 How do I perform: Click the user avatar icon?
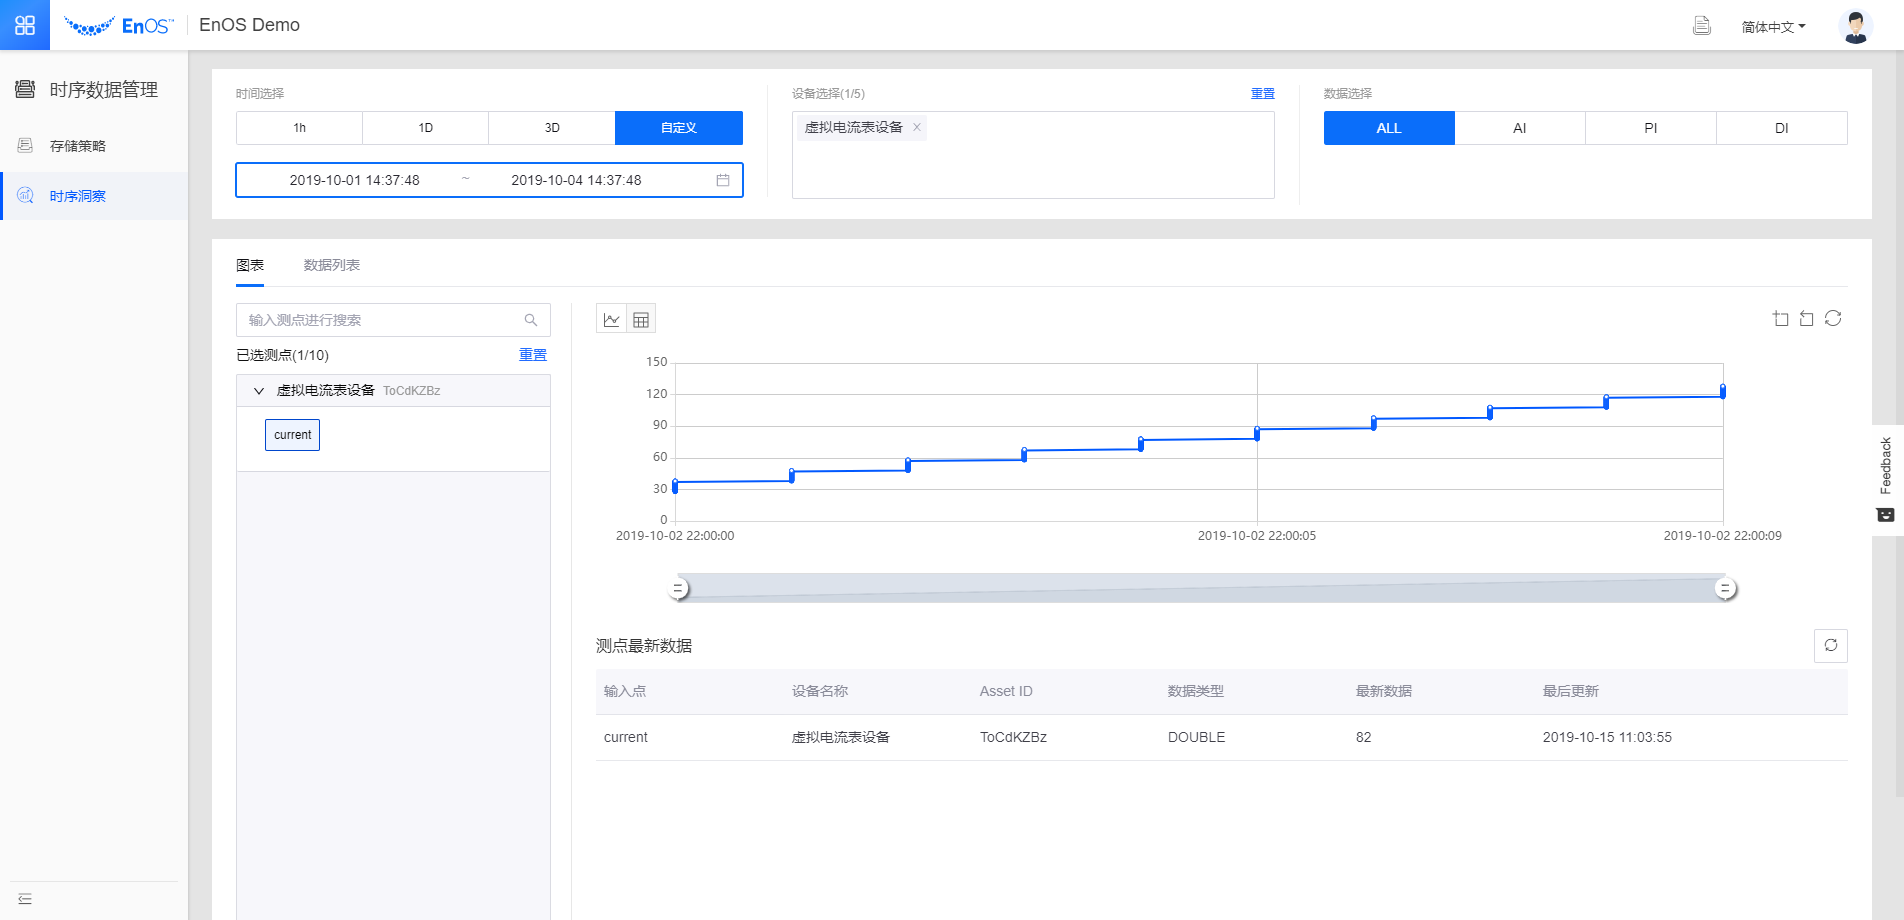click(1855, 26)
